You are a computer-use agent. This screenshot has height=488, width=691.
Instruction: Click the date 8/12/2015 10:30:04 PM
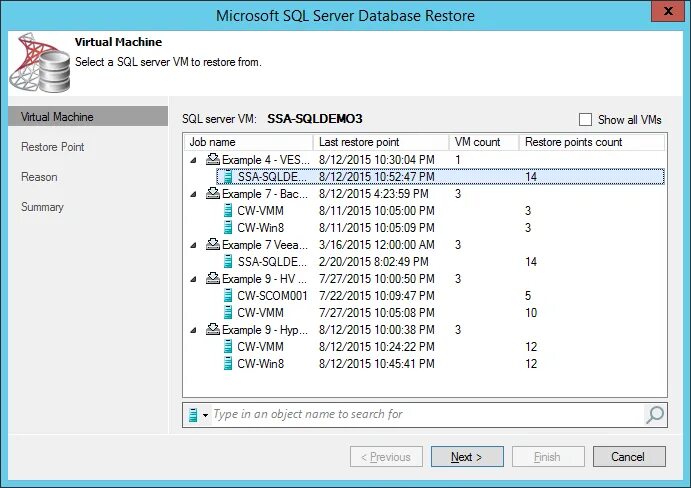coord(377,160)
